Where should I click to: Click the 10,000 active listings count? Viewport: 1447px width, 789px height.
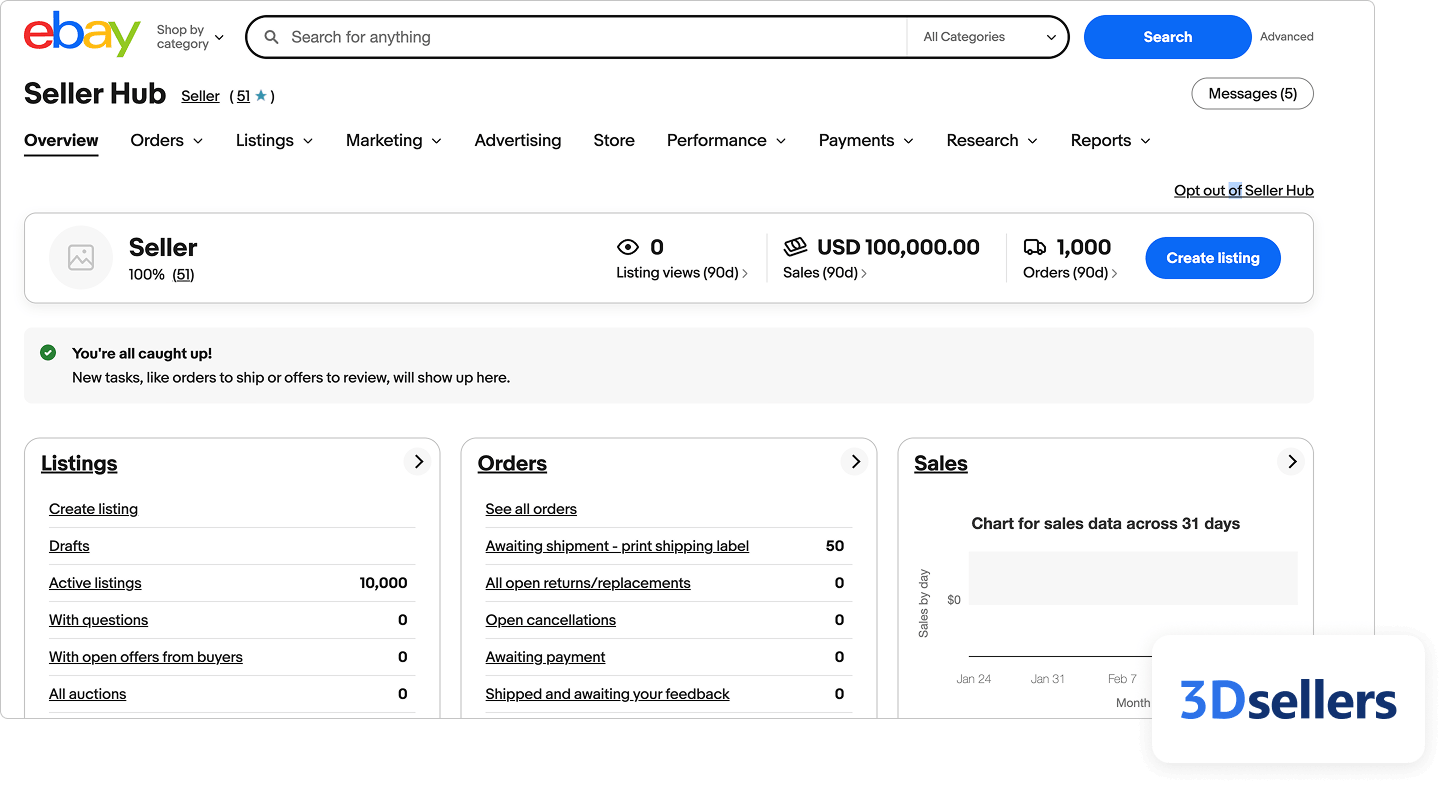(x=383, y=583)
